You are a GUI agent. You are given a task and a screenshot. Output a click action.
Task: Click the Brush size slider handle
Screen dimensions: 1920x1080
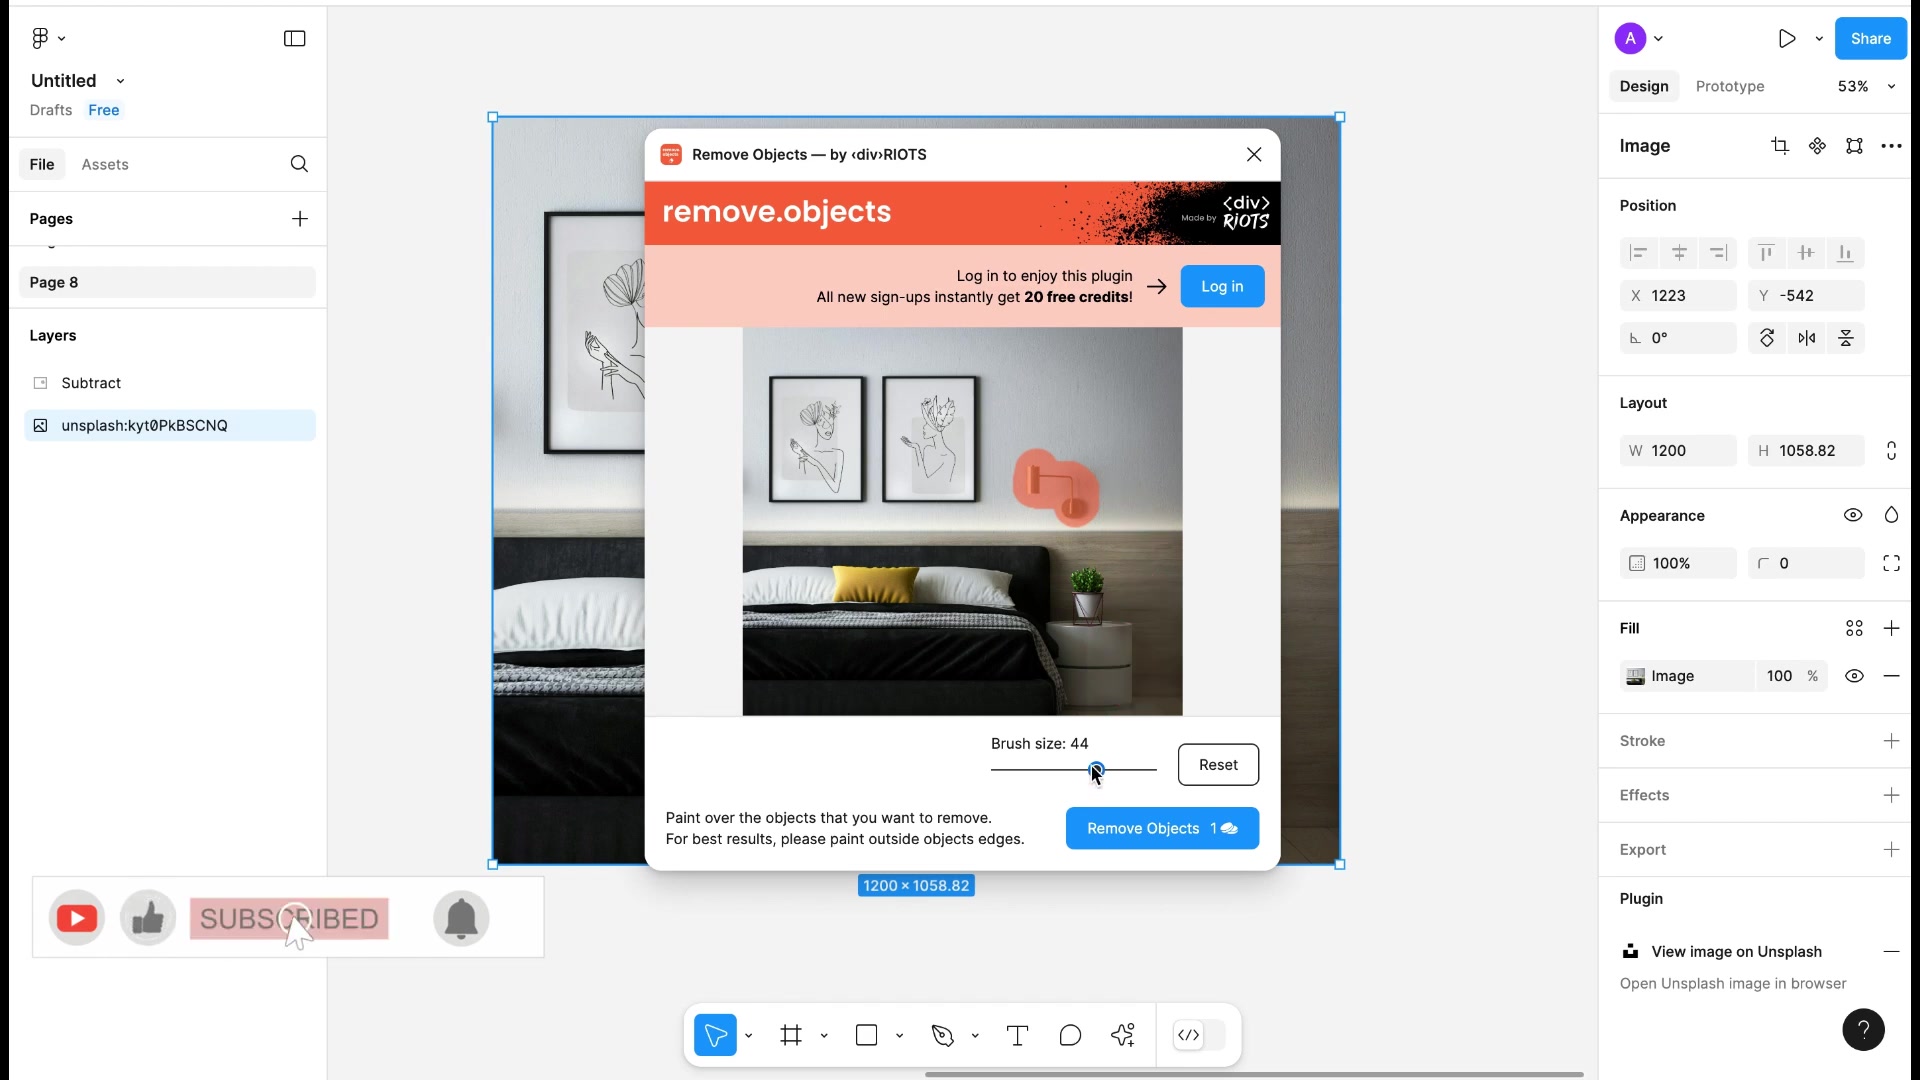click(1096, 769)
